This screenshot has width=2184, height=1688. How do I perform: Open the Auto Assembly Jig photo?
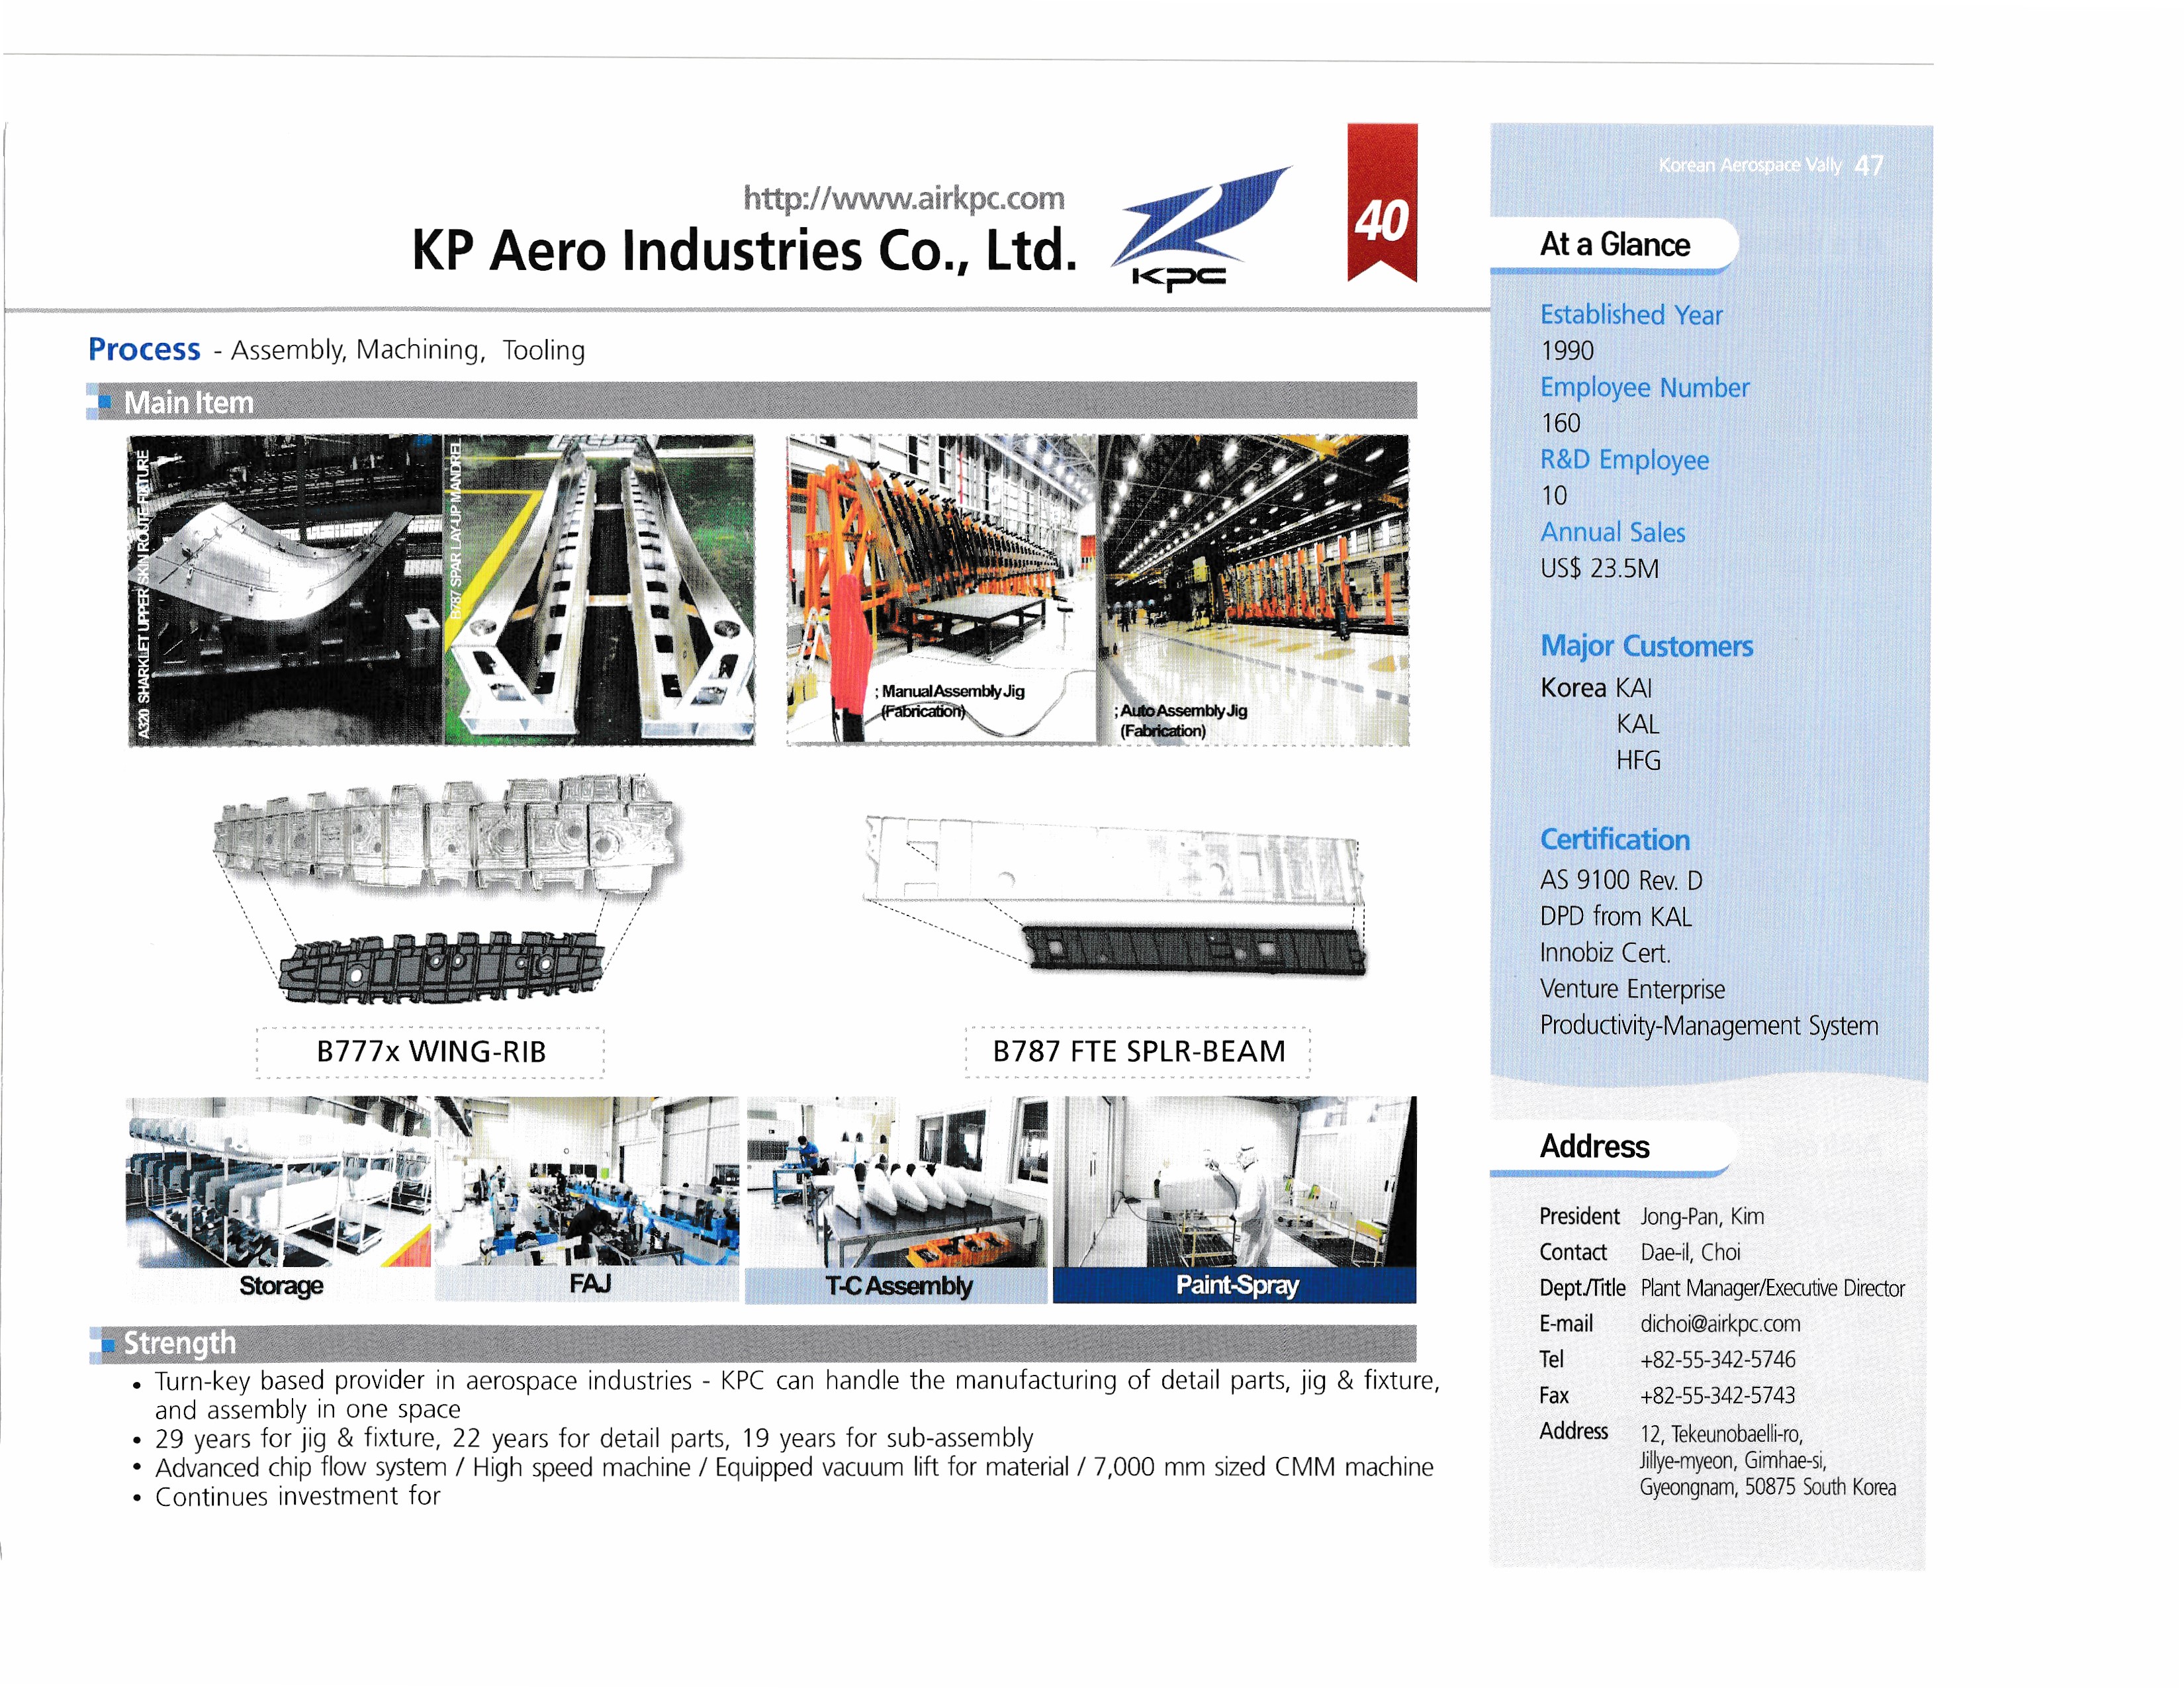click(1253, 589)
